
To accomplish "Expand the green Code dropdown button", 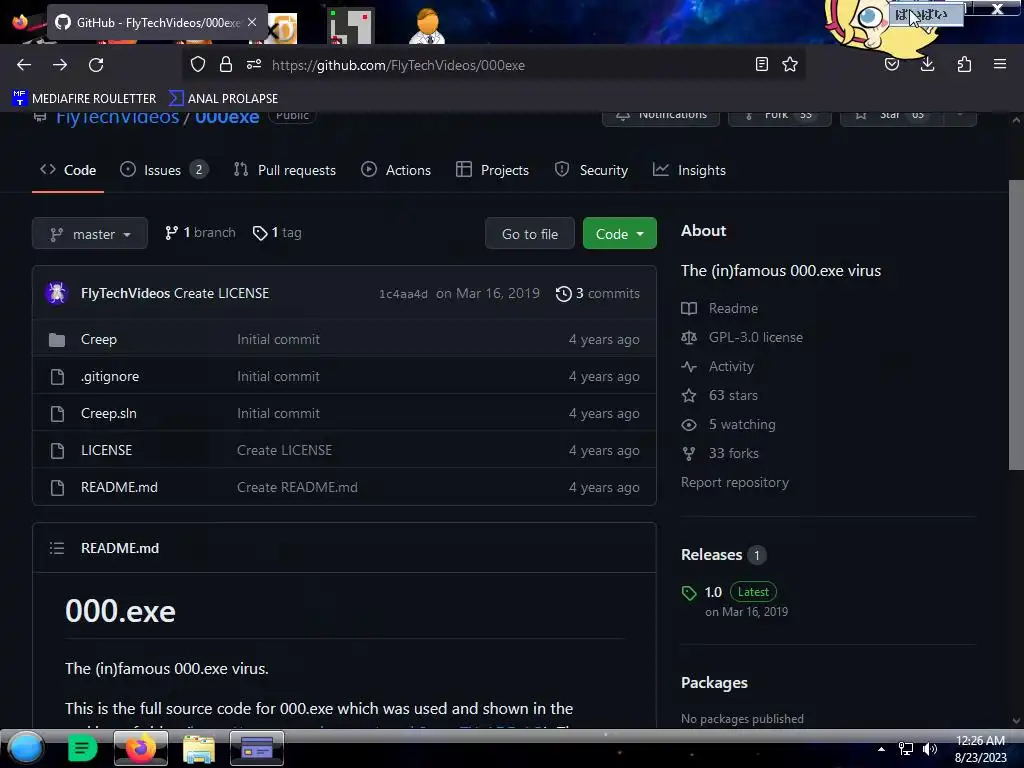I will (x=619, y=234).
